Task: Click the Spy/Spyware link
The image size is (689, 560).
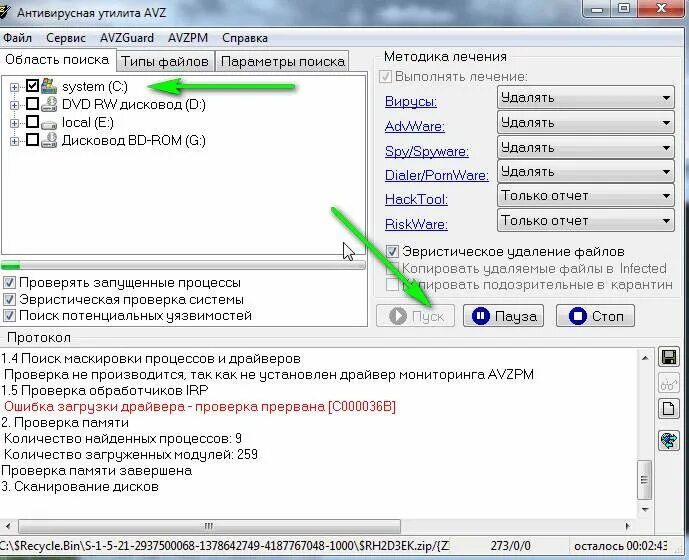Action: click(427, 152)
